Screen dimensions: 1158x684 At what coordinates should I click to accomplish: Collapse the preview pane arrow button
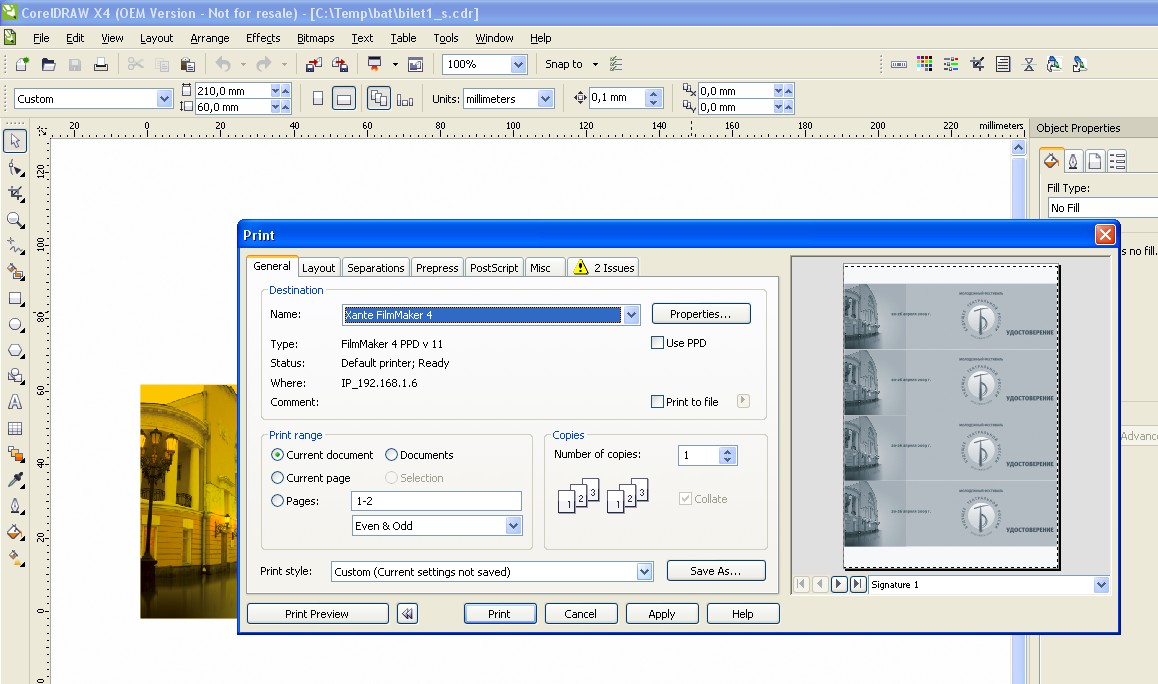click(x=408, y=614)
